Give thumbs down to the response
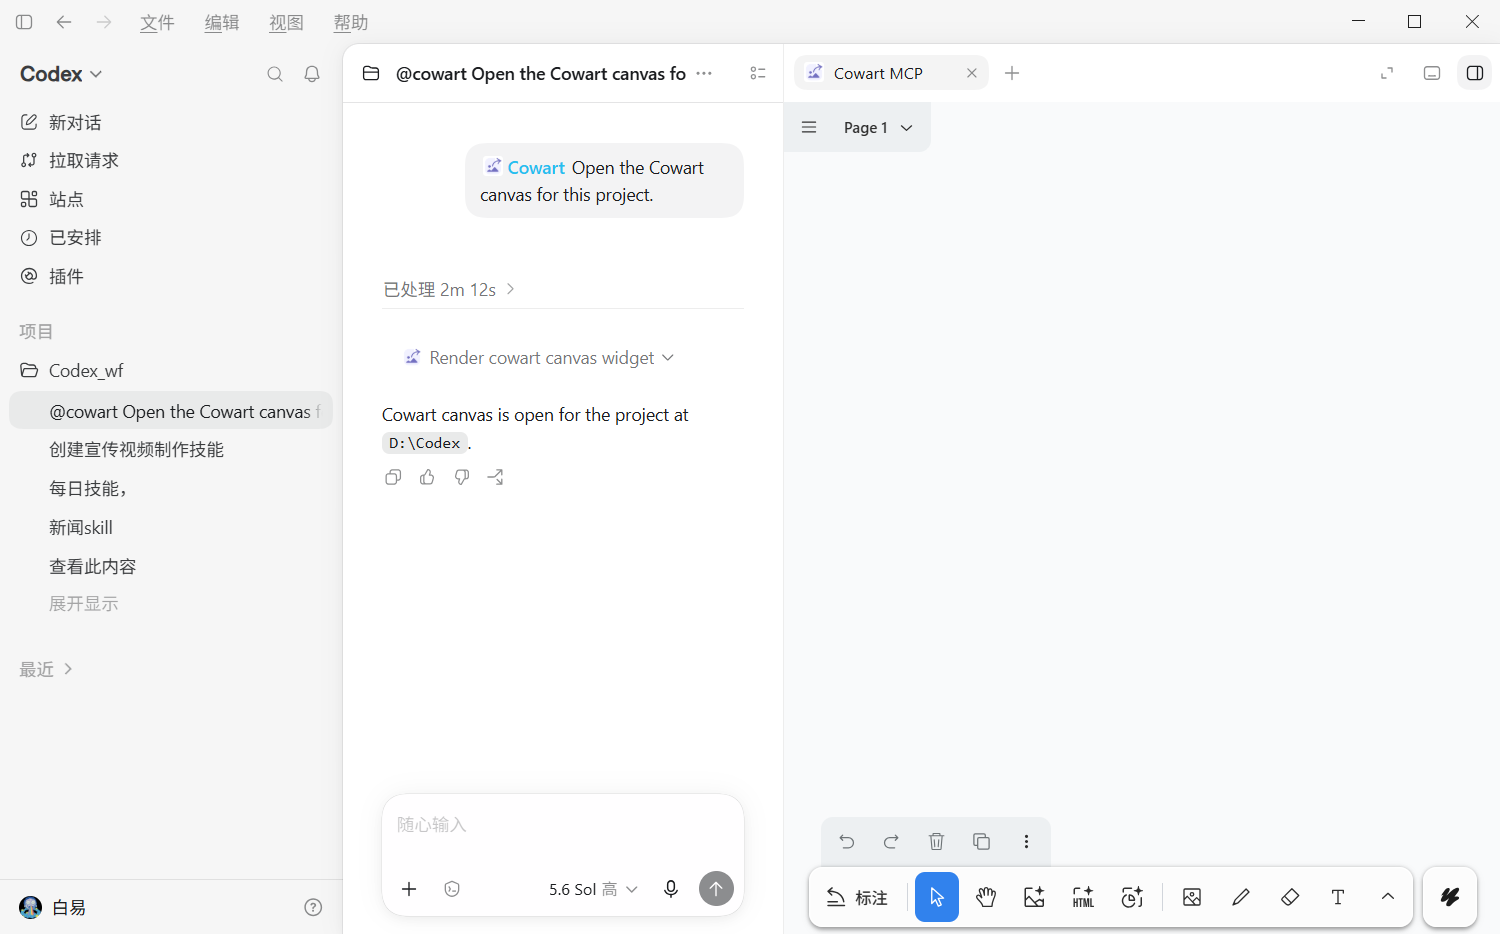This screenshot has width=1500, height=934. tap(462, 477)
